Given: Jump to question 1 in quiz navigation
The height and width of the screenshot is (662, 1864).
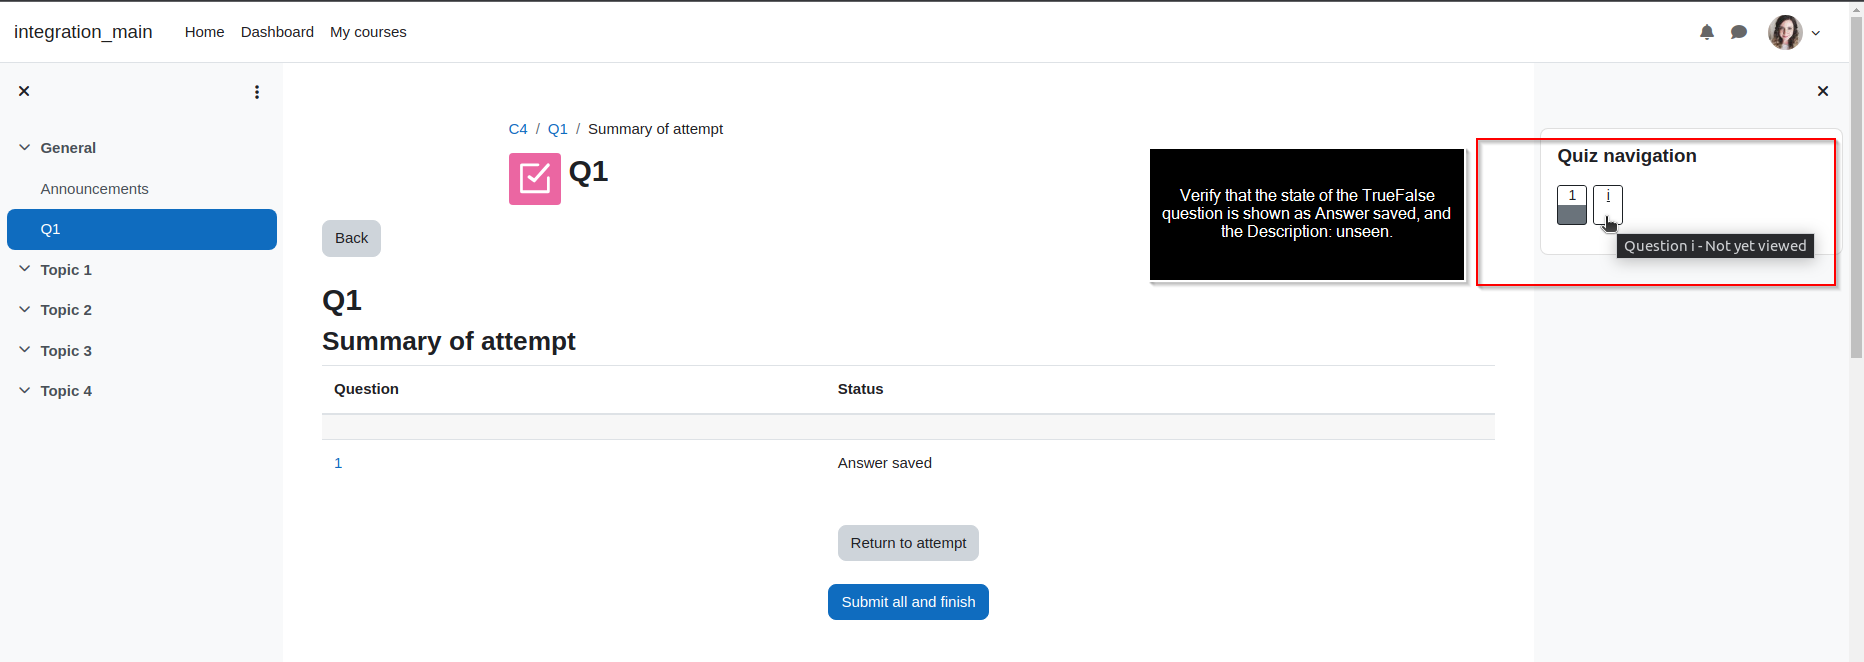Looking at the screenshot, I should point(1572,205).
